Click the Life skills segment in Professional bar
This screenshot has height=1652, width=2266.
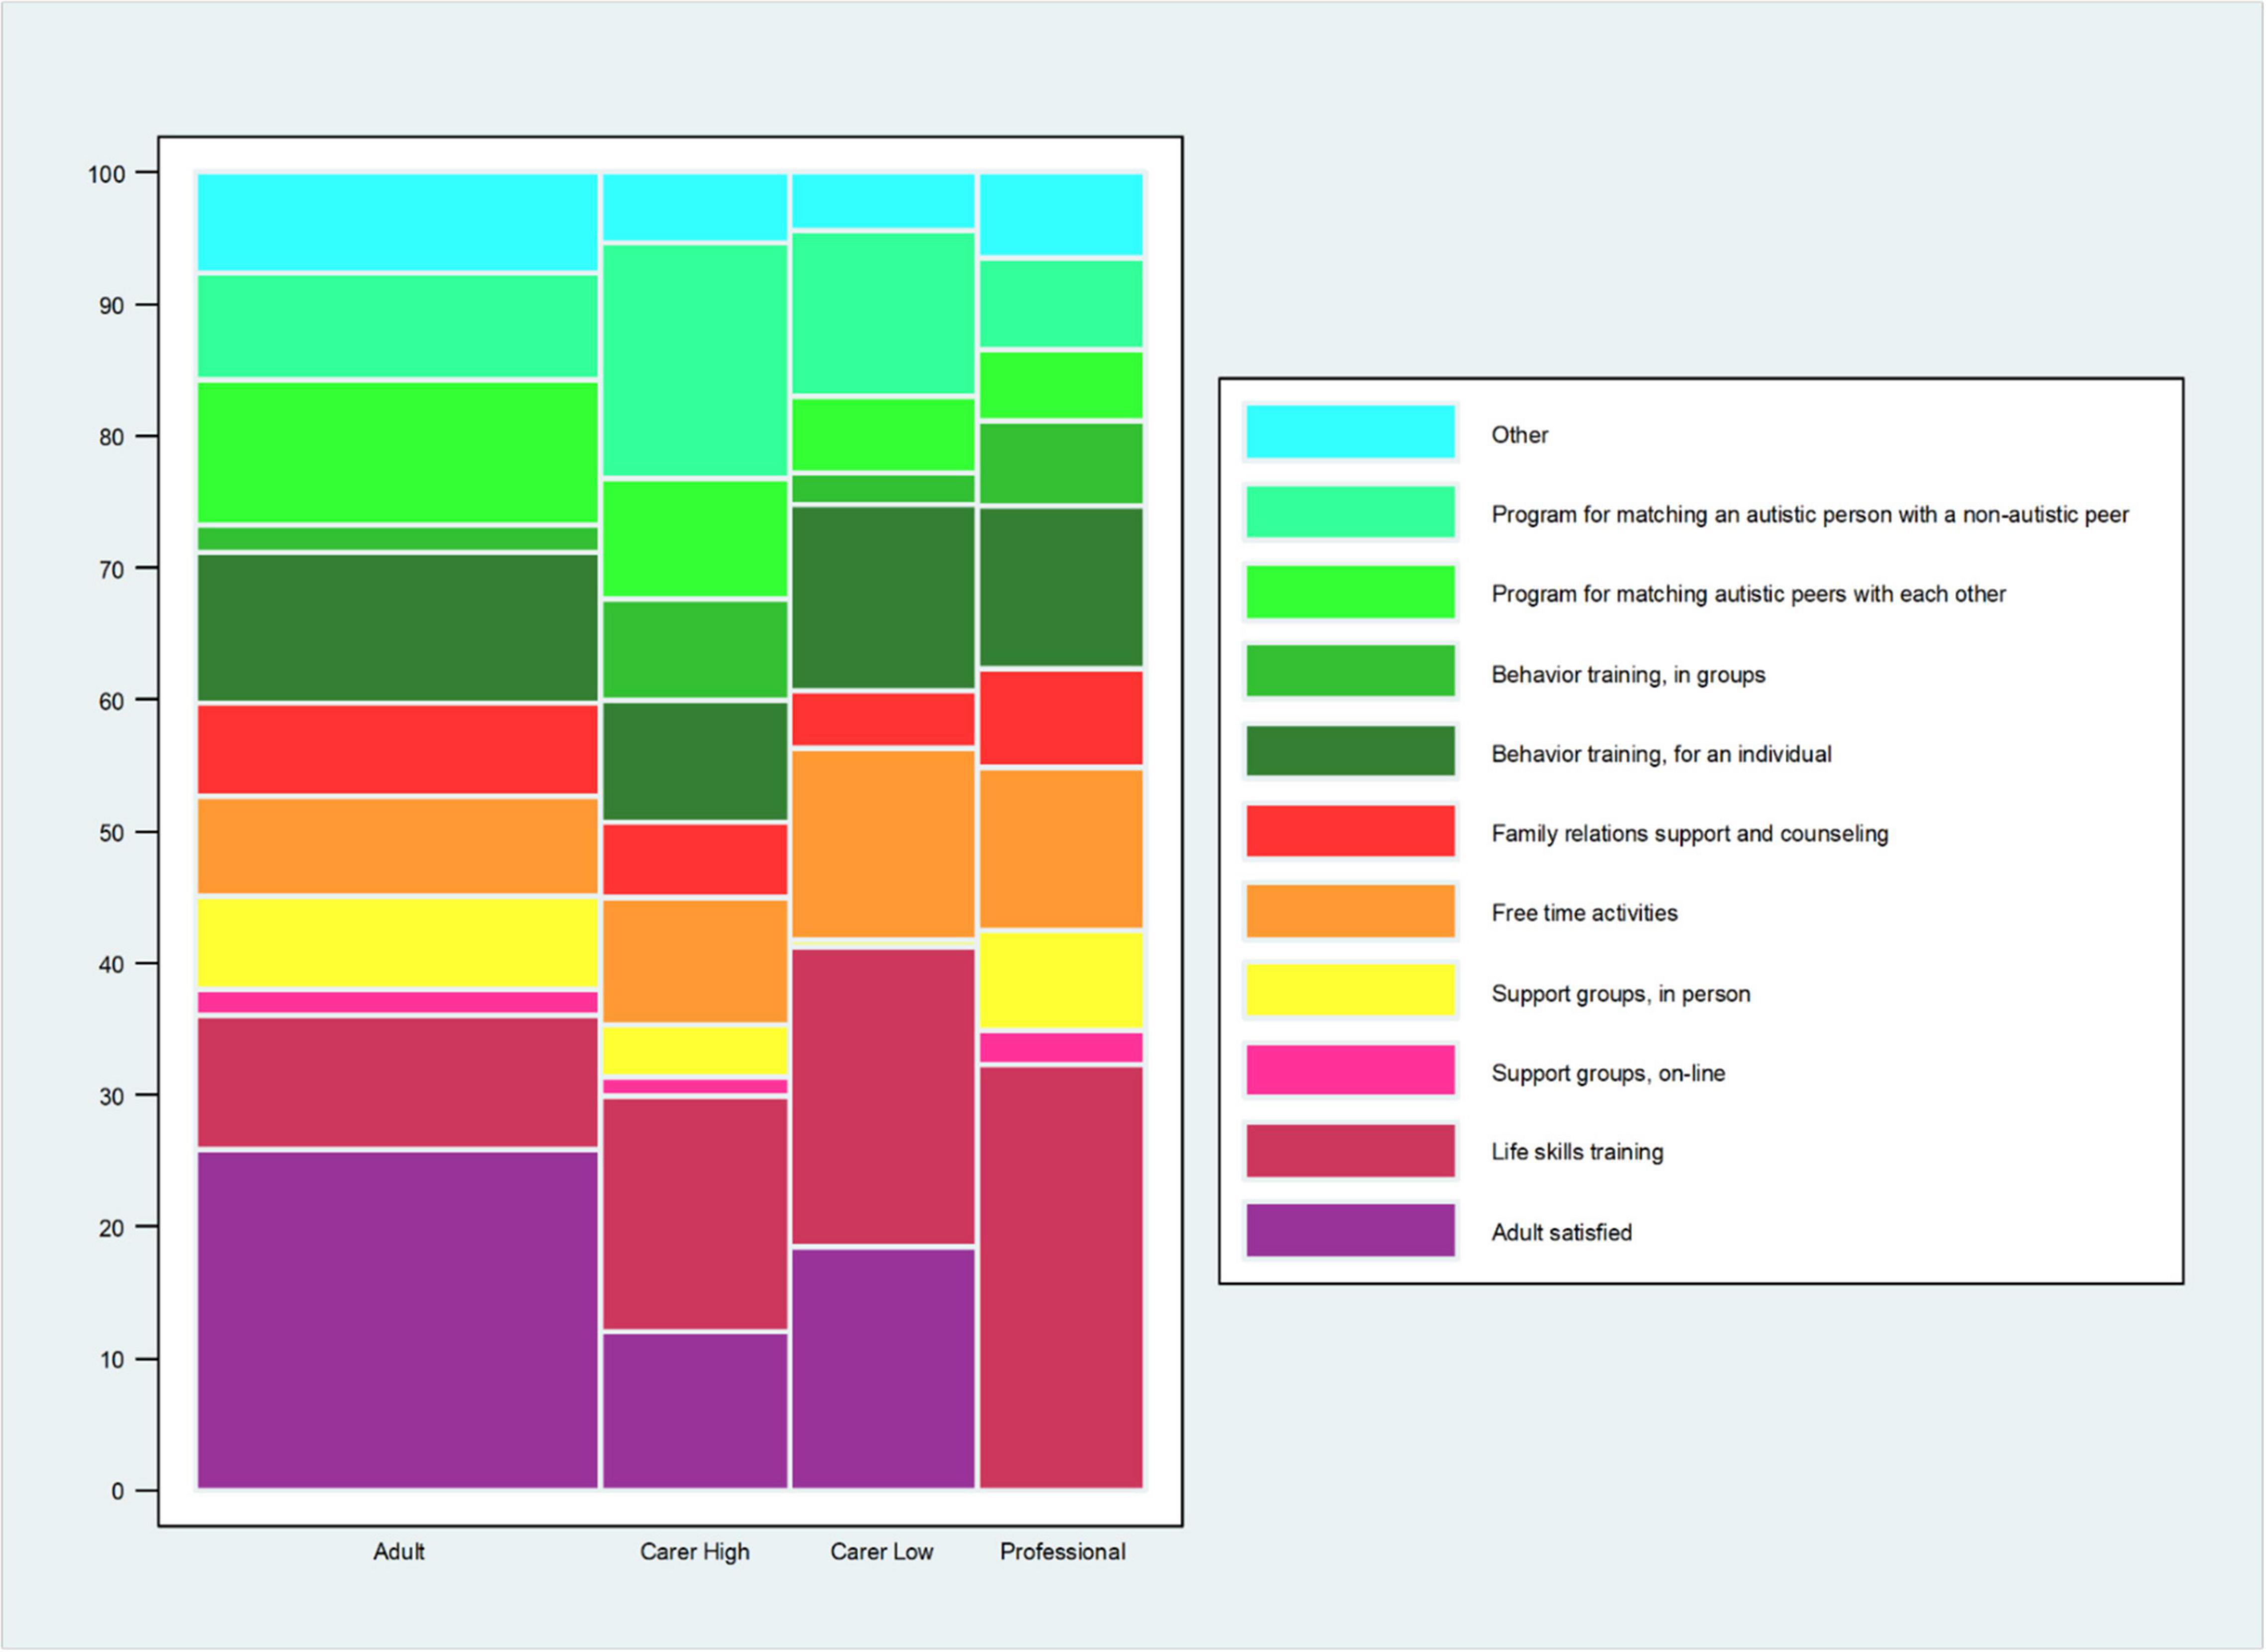[x=1061, y=1277]
